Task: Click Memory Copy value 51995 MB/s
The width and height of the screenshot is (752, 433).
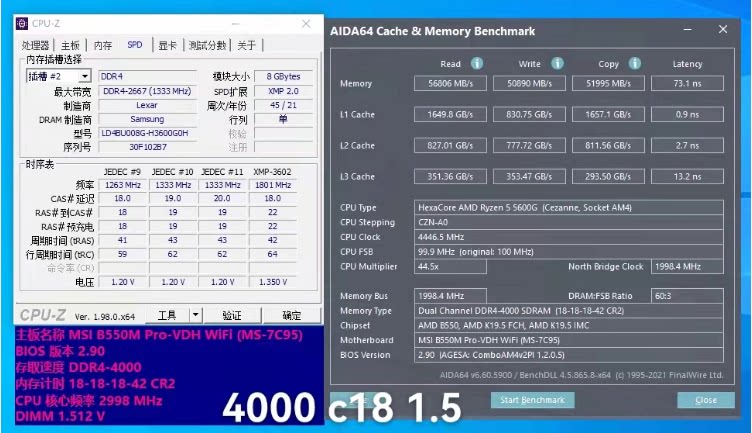Action: [x=608, y=83]
